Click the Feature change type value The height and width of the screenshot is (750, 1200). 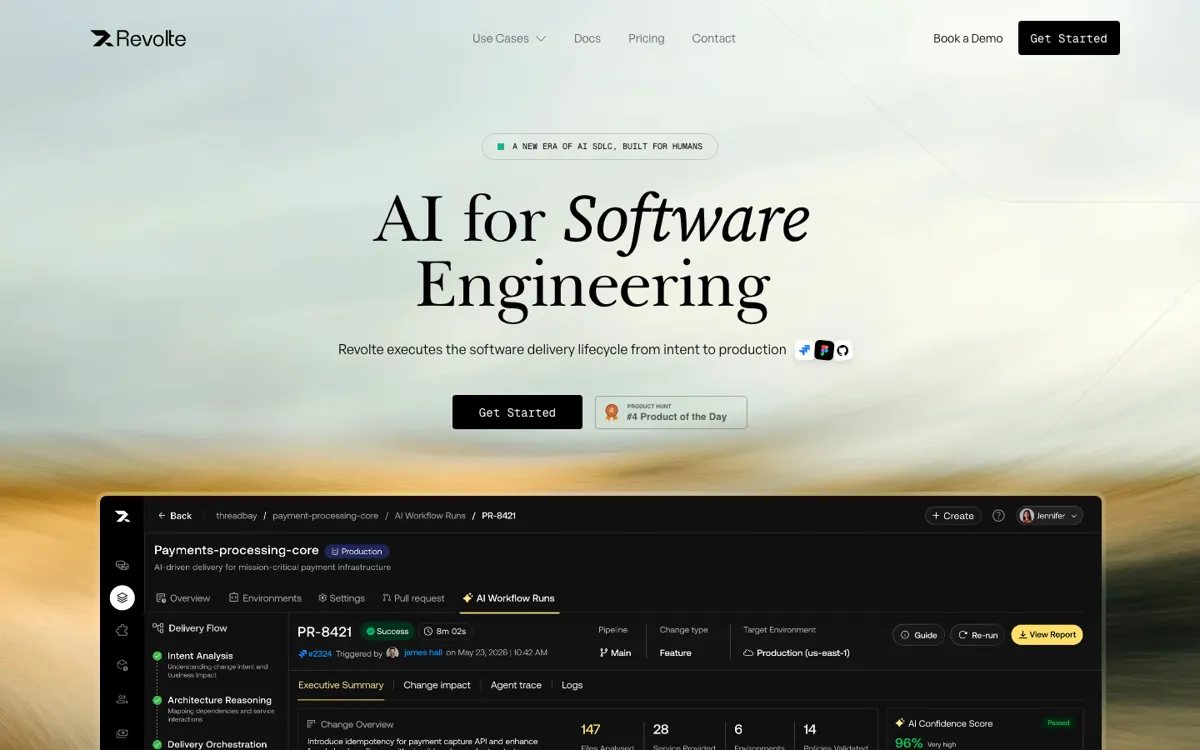(x=675, y=653)
